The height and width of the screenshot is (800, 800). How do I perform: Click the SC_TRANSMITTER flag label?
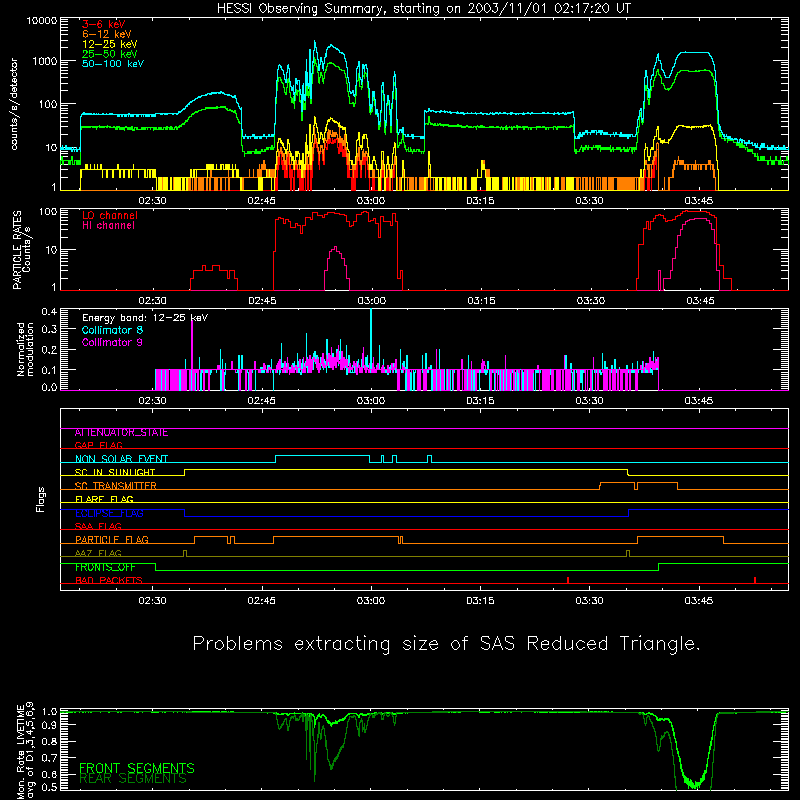click(x=116, y=486)
